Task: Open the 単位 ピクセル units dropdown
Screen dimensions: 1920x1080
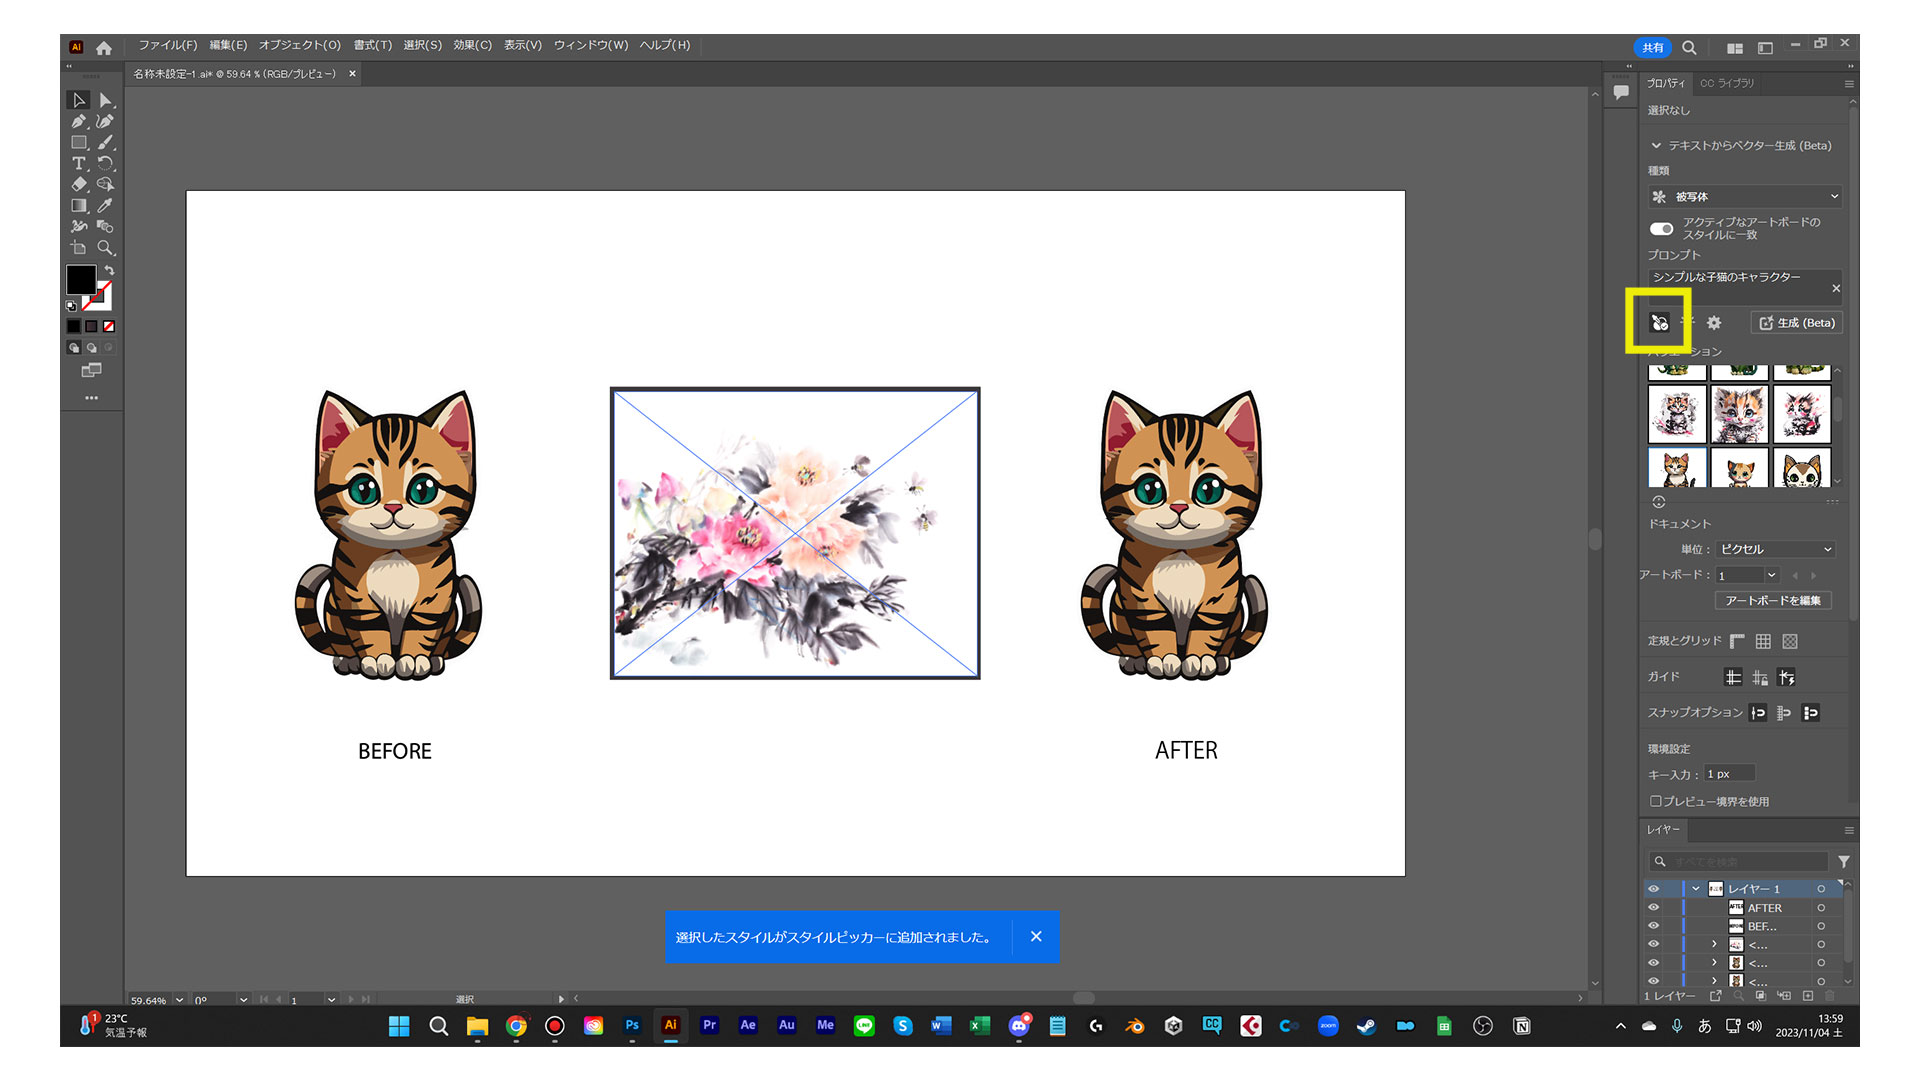Action: 1775,549
